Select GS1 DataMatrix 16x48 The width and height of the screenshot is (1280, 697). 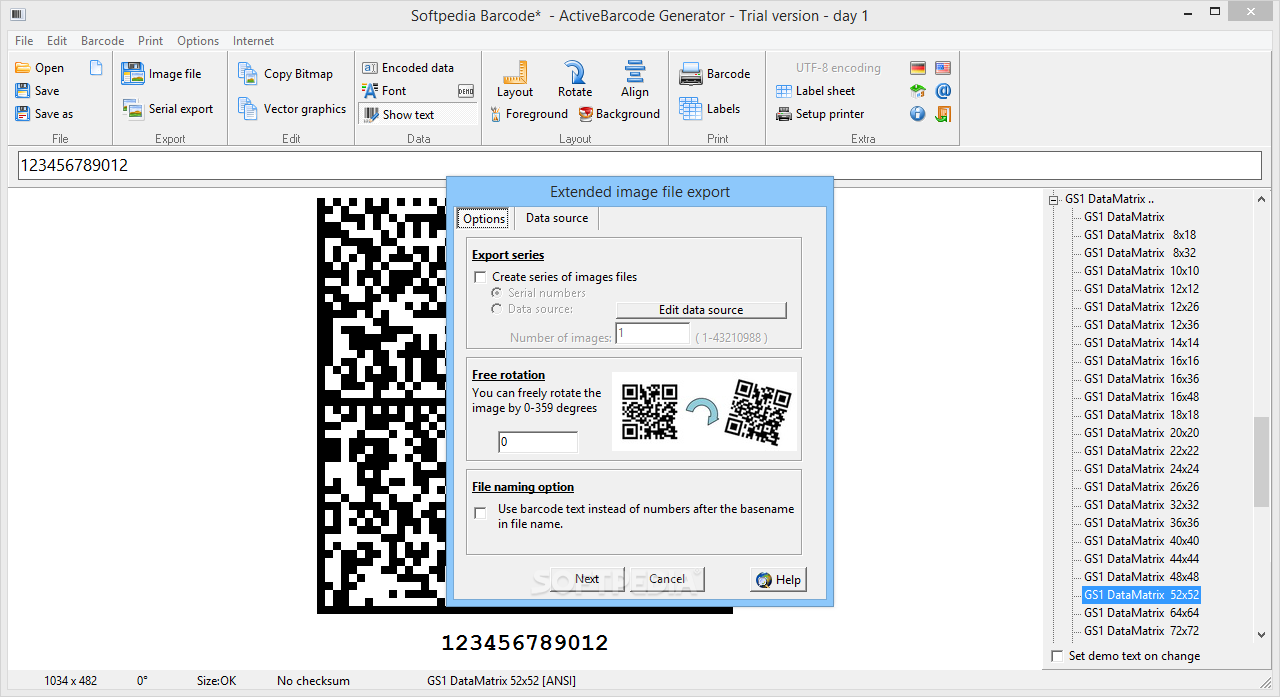1141,397
